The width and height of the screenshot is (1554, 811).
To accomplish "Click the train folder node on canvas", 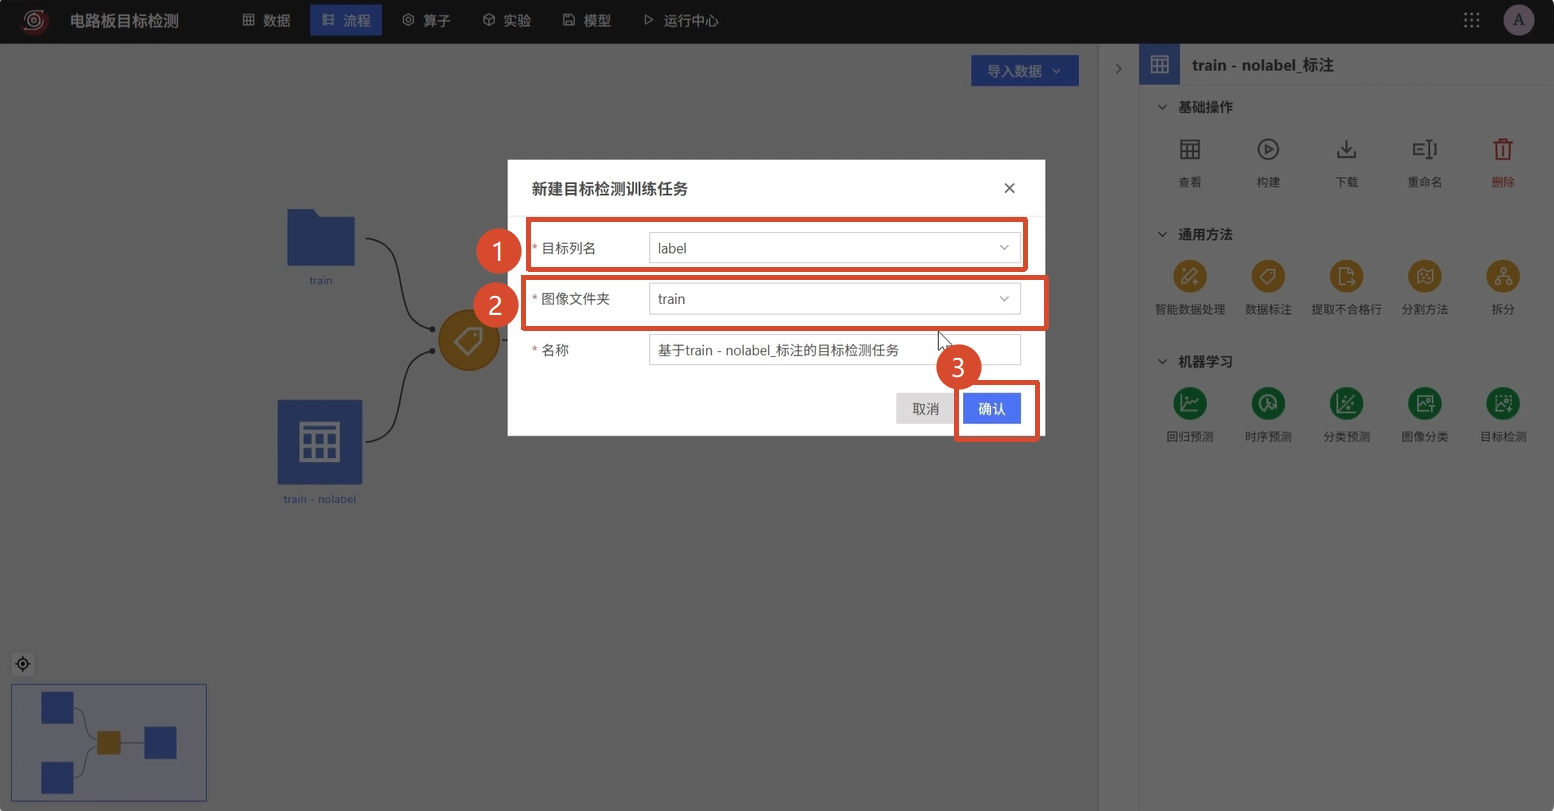I will [320, 238].
